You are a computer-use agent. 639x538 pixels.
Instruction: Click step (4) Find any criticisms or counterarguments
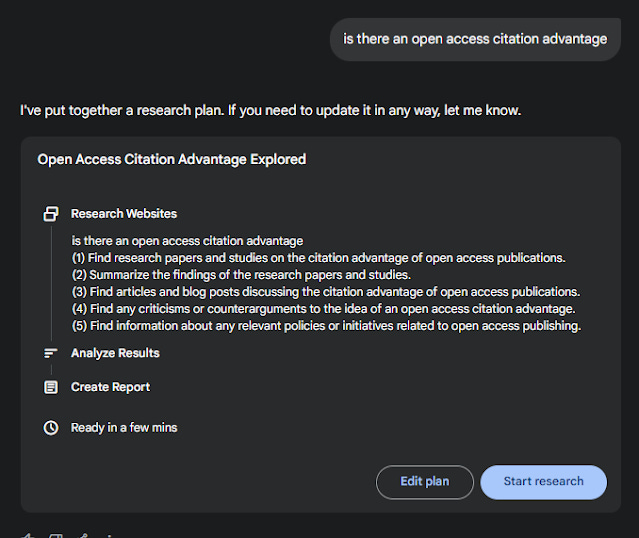point(324,309)
